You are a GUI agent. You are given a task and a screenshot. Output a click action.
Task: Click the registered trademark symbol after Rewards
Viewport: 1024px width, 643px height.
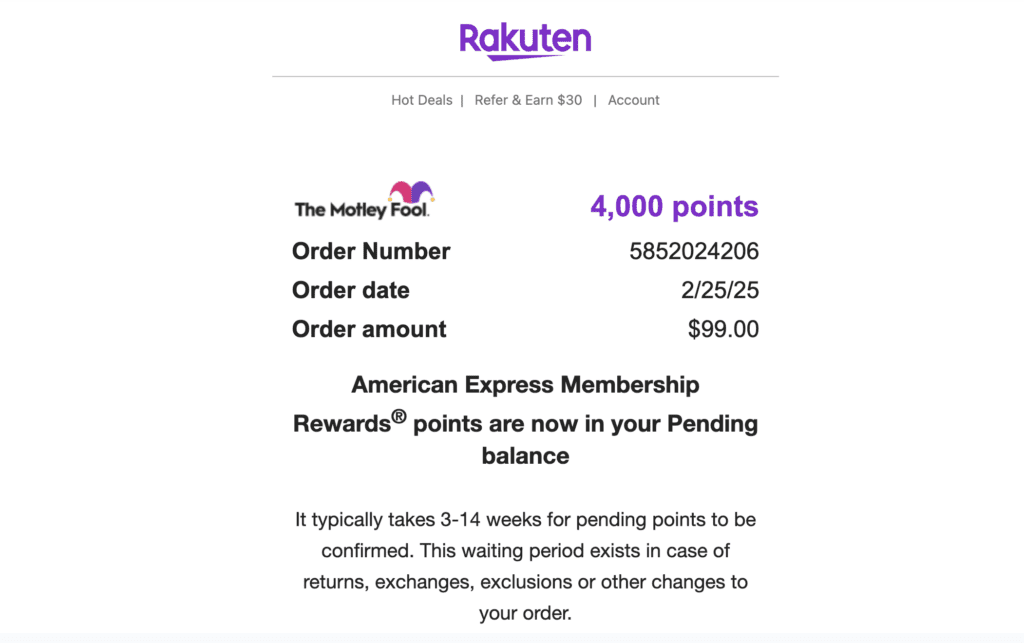click(399, 418)
